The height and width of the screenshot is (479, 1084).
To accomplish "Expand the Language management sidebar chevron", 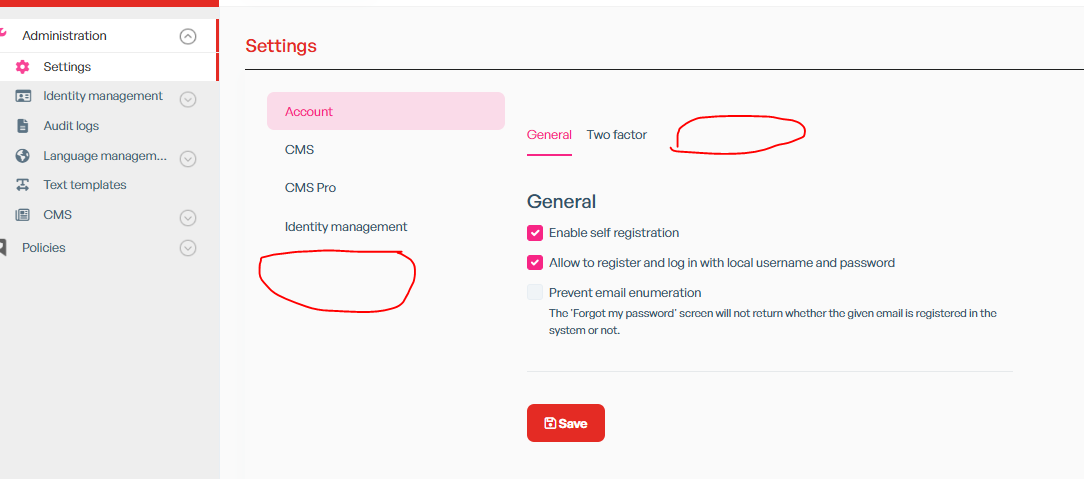I will coord(187,158).
